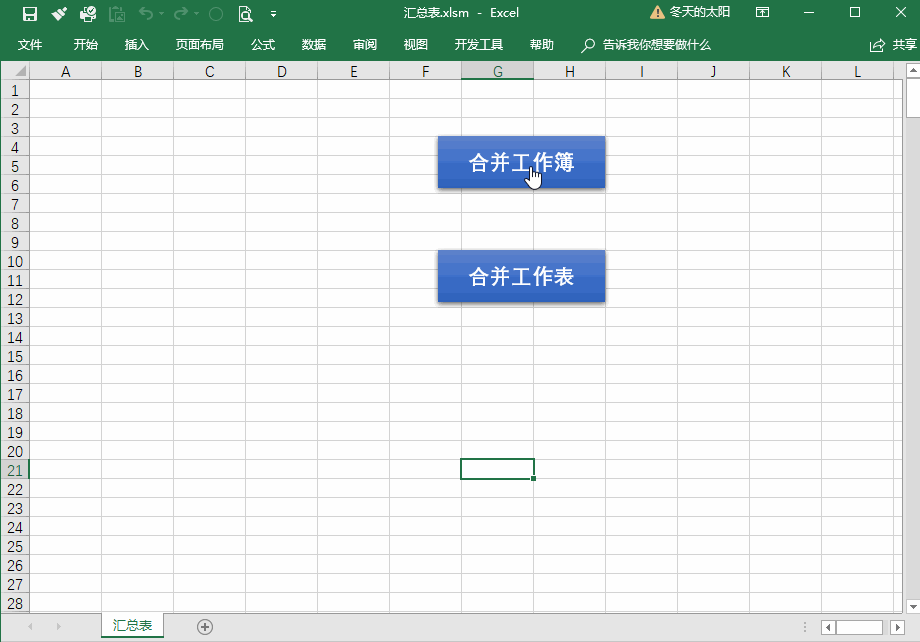Click vertical scrollbar up arrow
Image resolution: width=920 pixels, height=642 pixels.
tap(912, 70)
